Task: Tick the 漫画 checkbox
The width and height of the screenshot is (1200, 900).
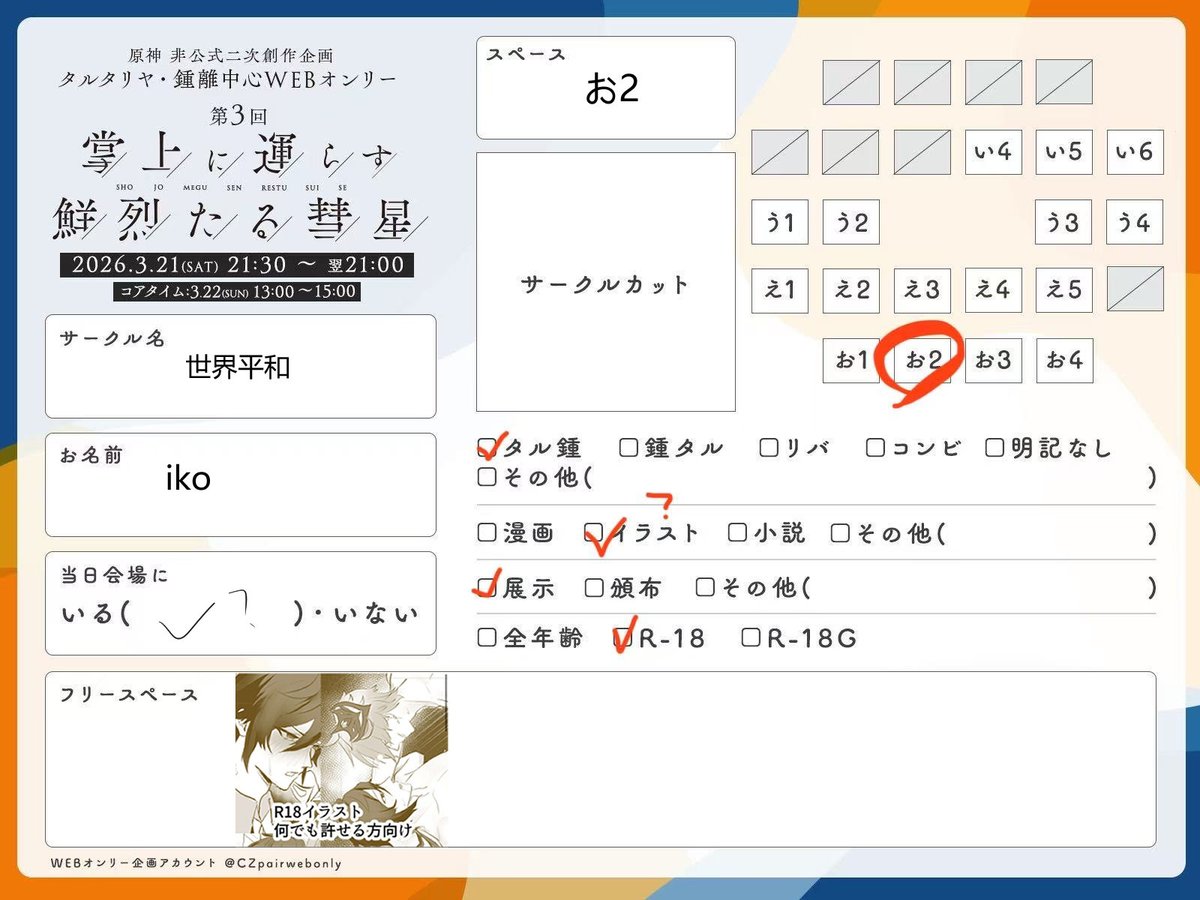Action: (x=487, y=532)
